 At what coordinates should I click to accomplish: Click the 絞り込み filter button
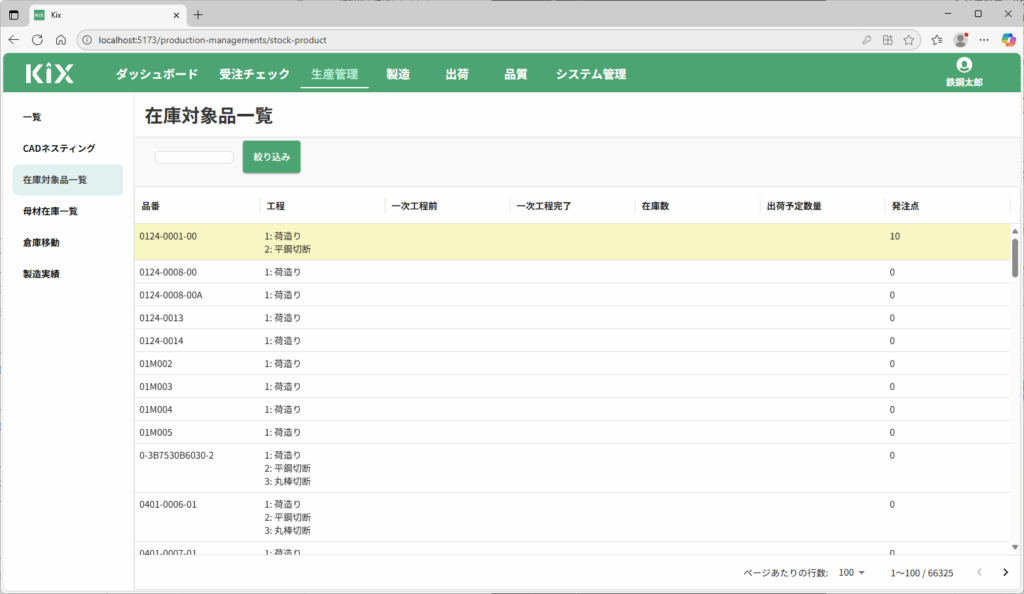coord(271,157)
